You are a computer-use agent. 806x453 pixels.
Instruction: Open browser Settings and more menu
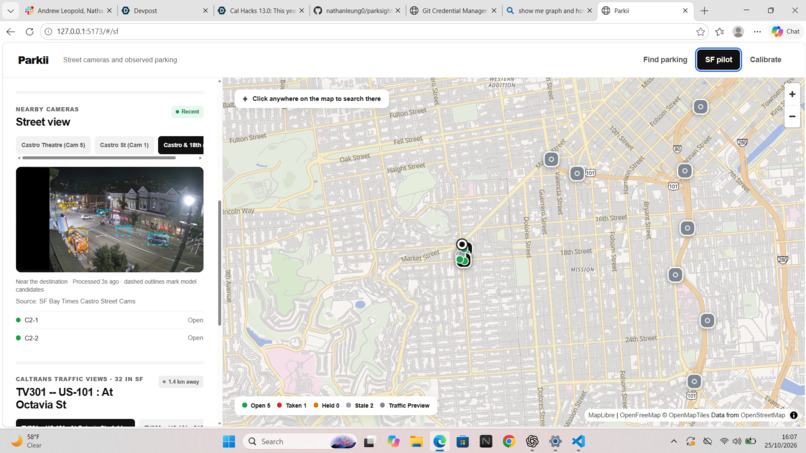point(757,31)
